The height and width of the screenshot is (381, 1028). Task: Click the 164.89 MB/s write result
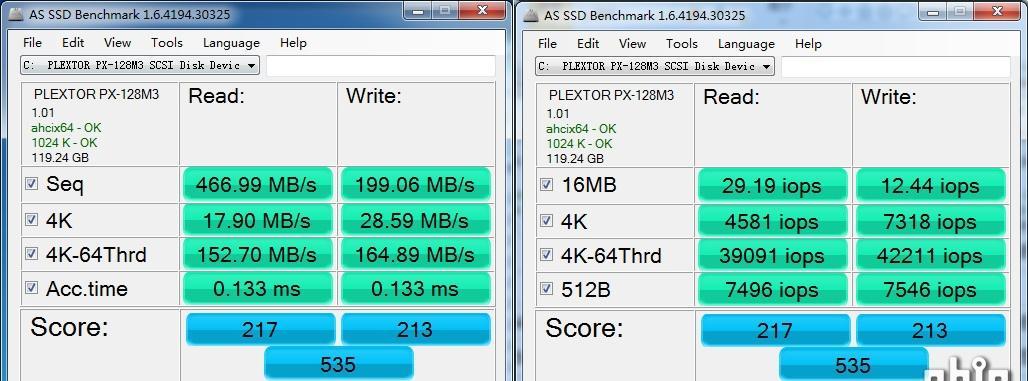(x=415, y=254)
